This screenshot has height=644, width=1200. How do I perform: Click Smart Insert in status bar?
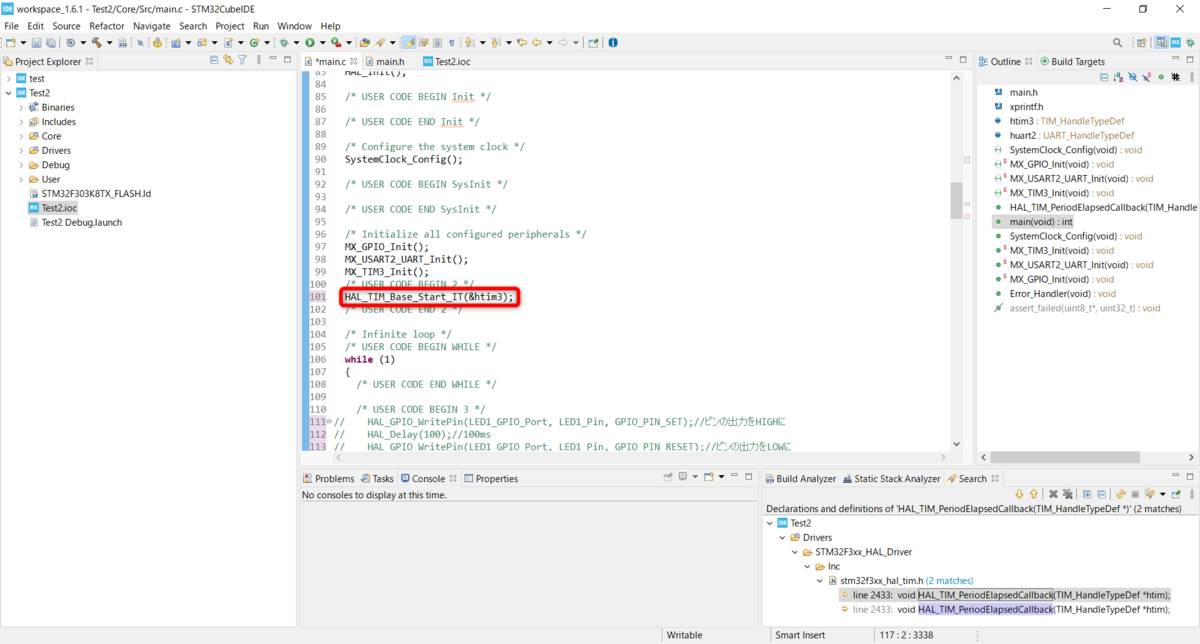coord(799,635)
